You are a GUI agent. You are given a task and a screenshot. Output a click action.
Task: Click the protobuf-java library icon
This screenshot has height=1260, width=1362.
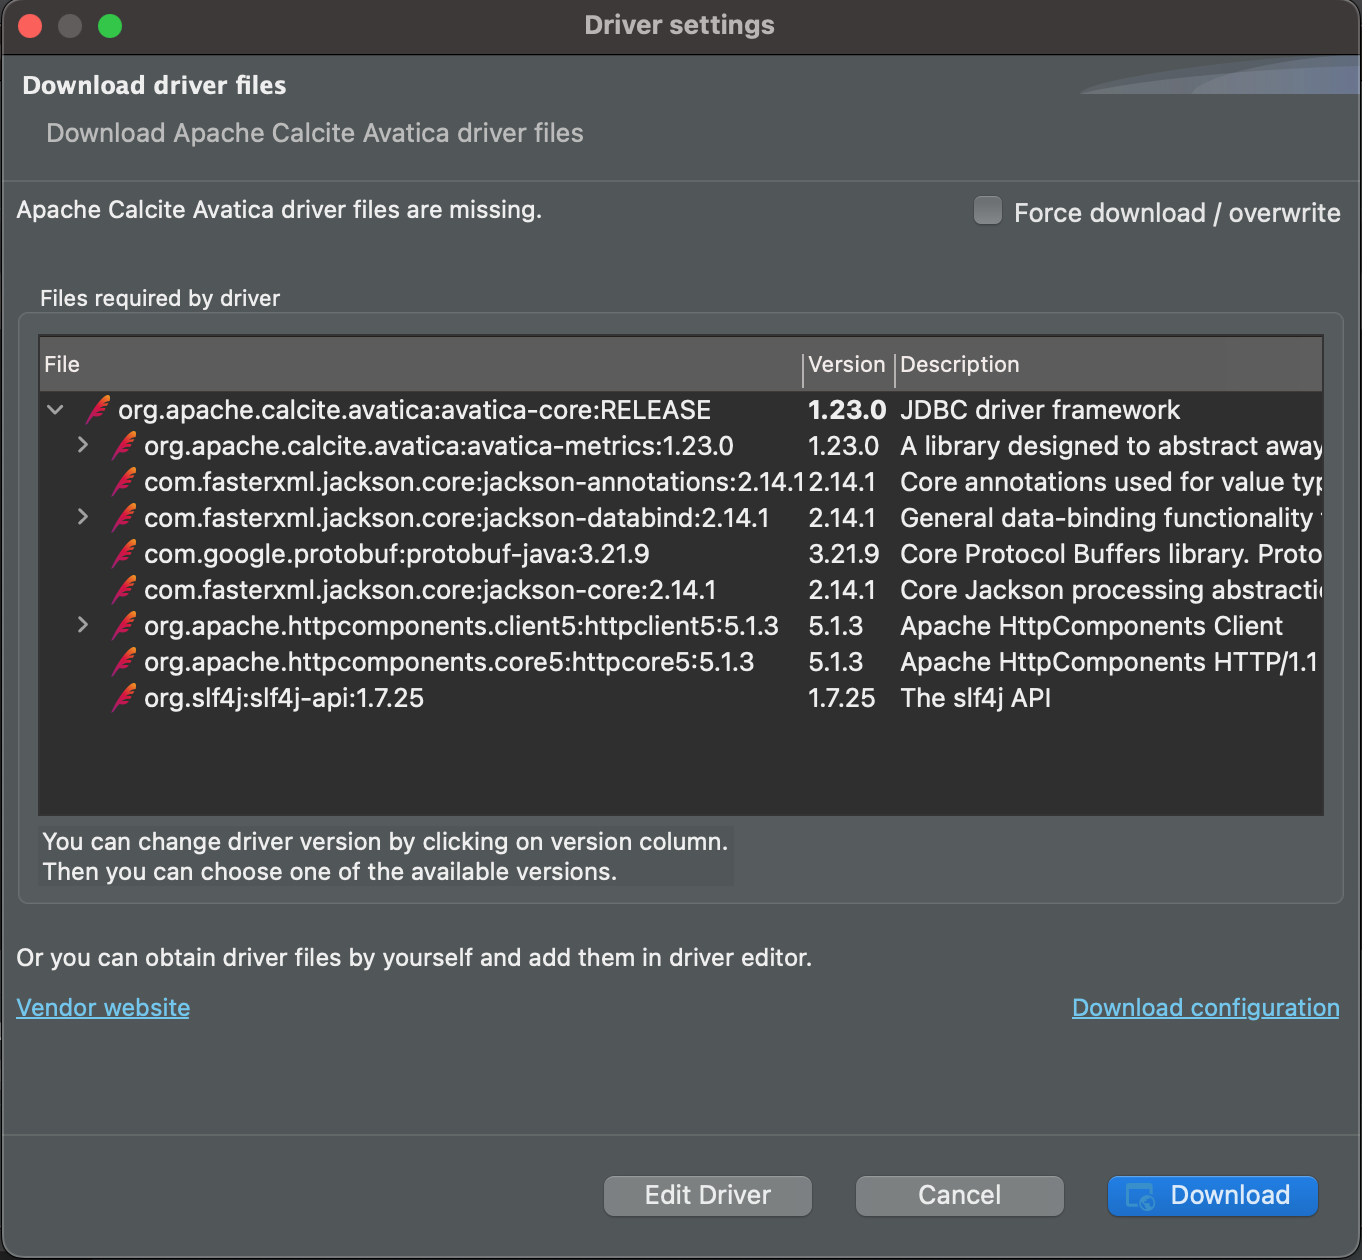pos(122,554)
